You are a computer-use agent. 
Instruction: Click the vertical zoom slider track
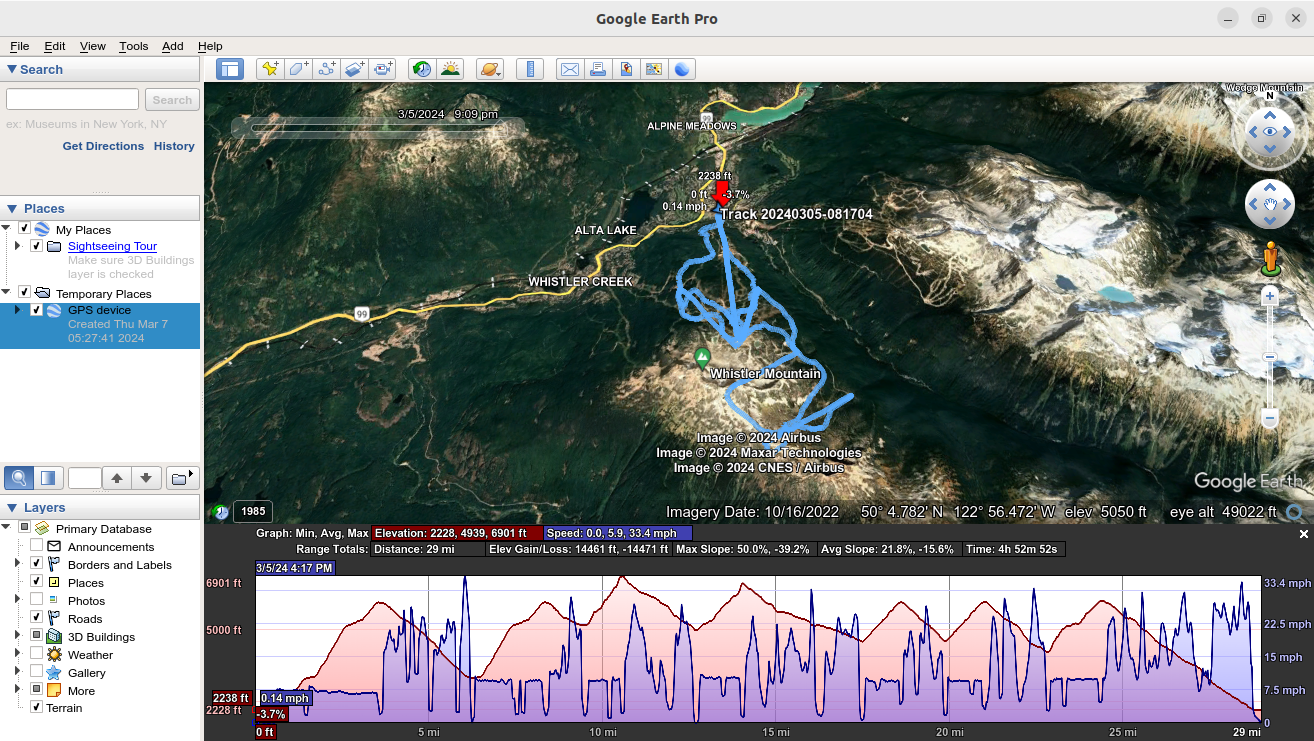click(1270, 356)
